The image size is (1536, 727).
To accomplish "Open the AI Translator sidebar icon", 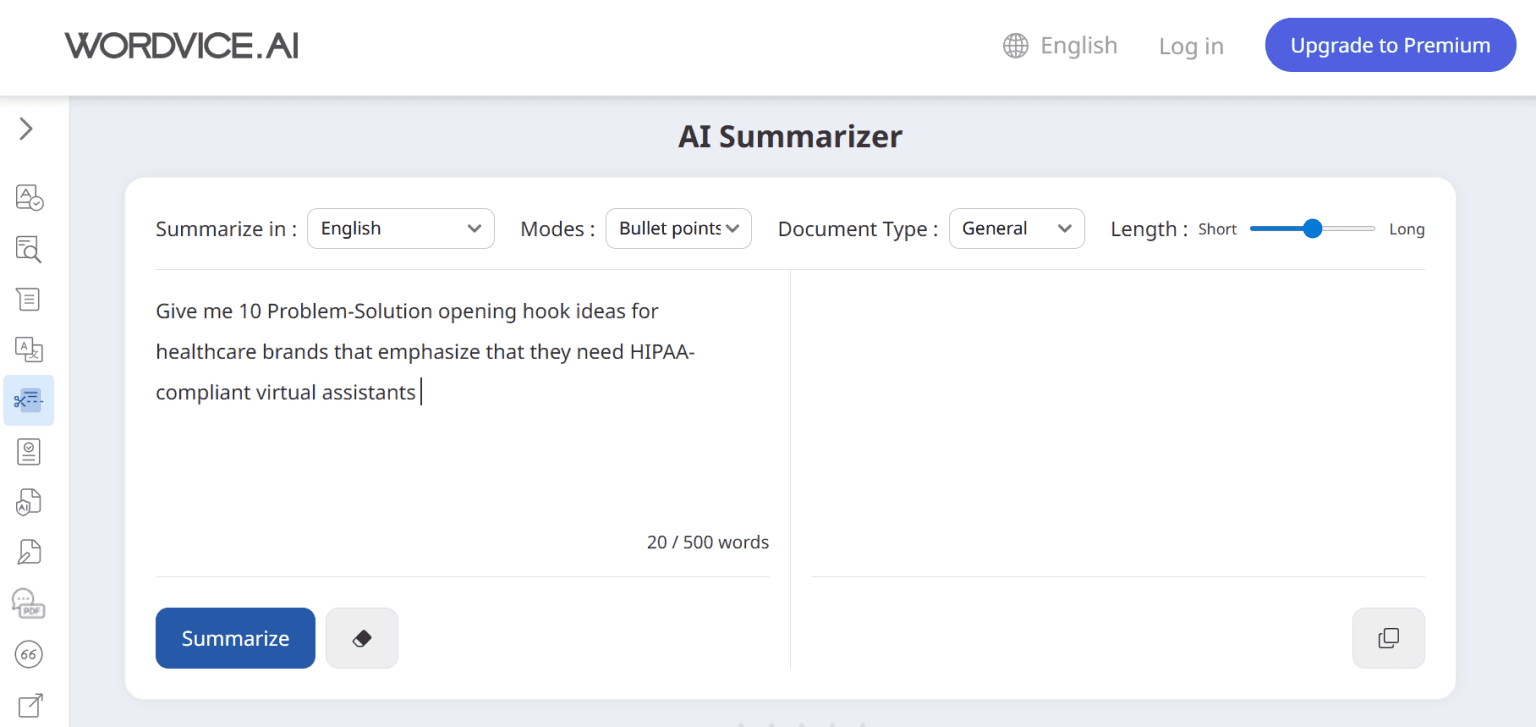I will tap(29, 349).
